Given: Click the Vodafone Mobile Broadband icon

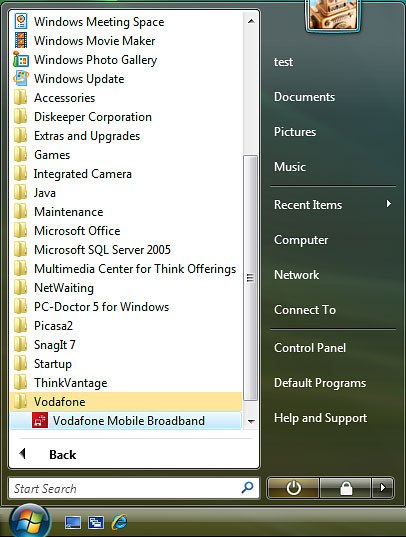Looking at the screenshot, I should coord(40,420).
